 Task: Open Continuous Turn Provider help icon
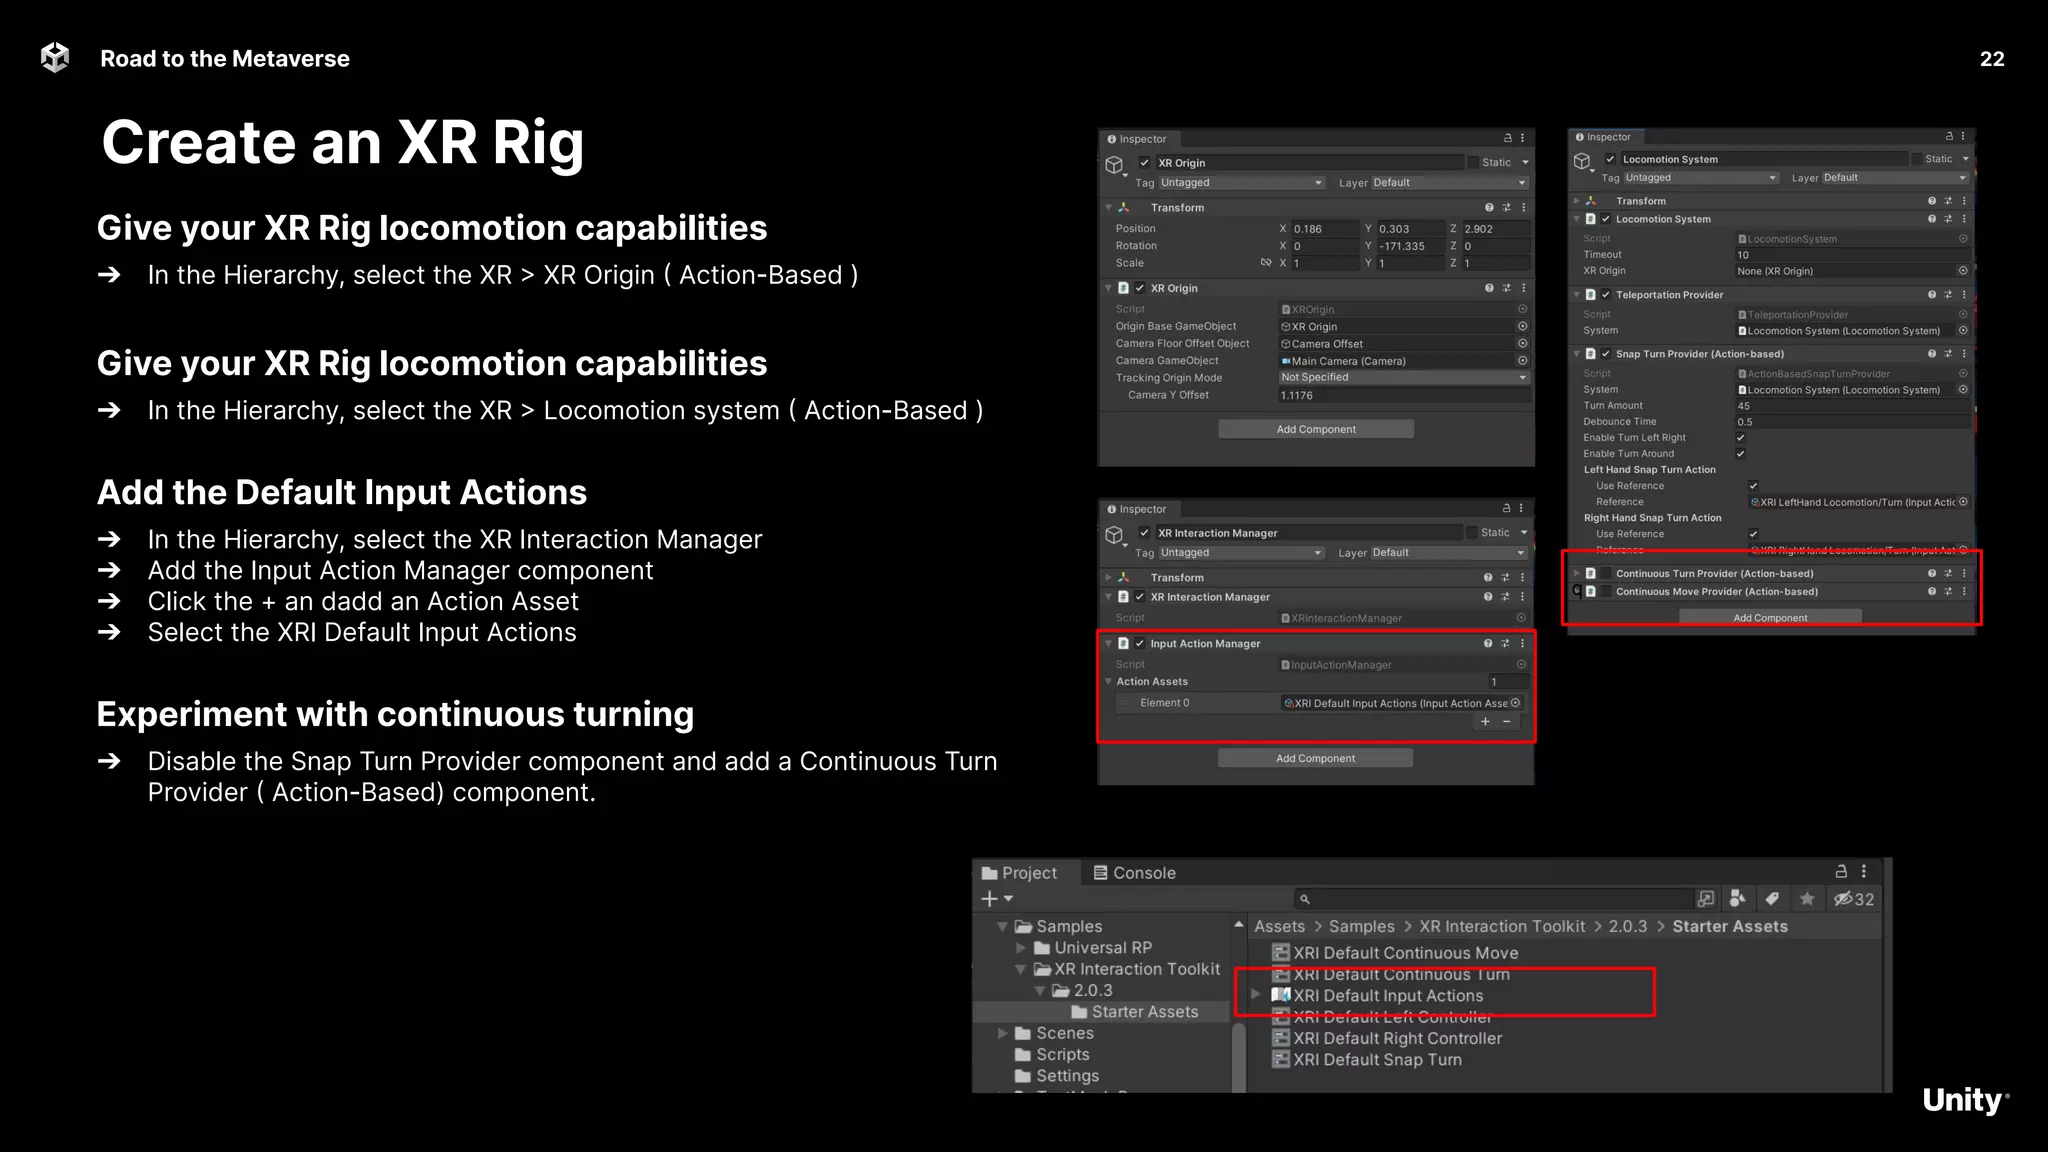(x=1932, y=574)
